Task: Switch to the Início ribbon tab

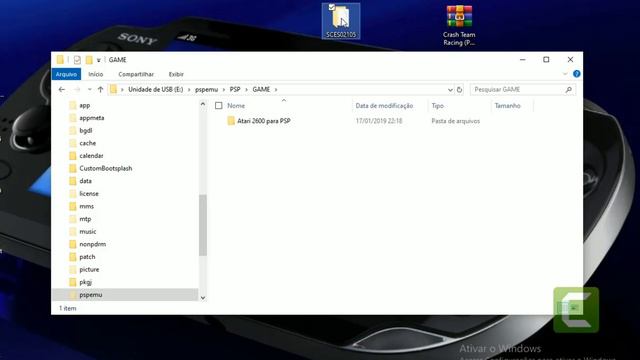Action: coord(96,74)
